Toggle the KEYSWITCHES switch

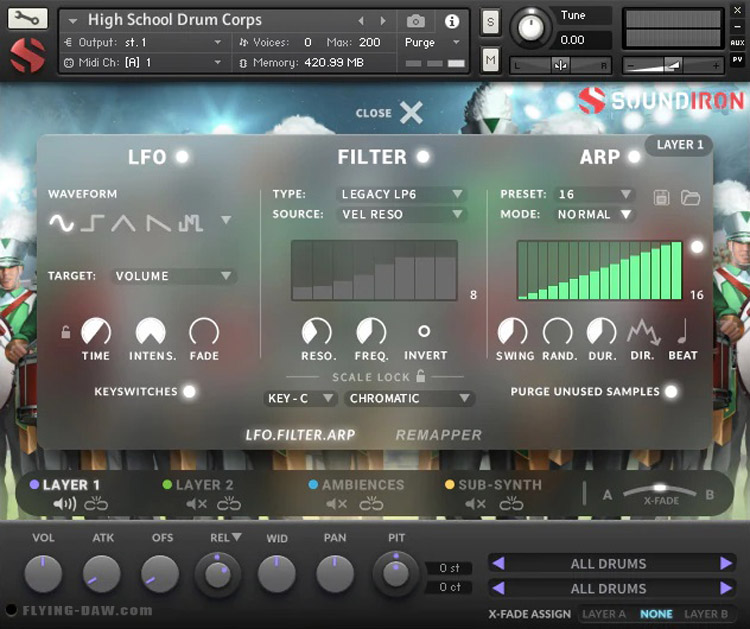point(190,391)
